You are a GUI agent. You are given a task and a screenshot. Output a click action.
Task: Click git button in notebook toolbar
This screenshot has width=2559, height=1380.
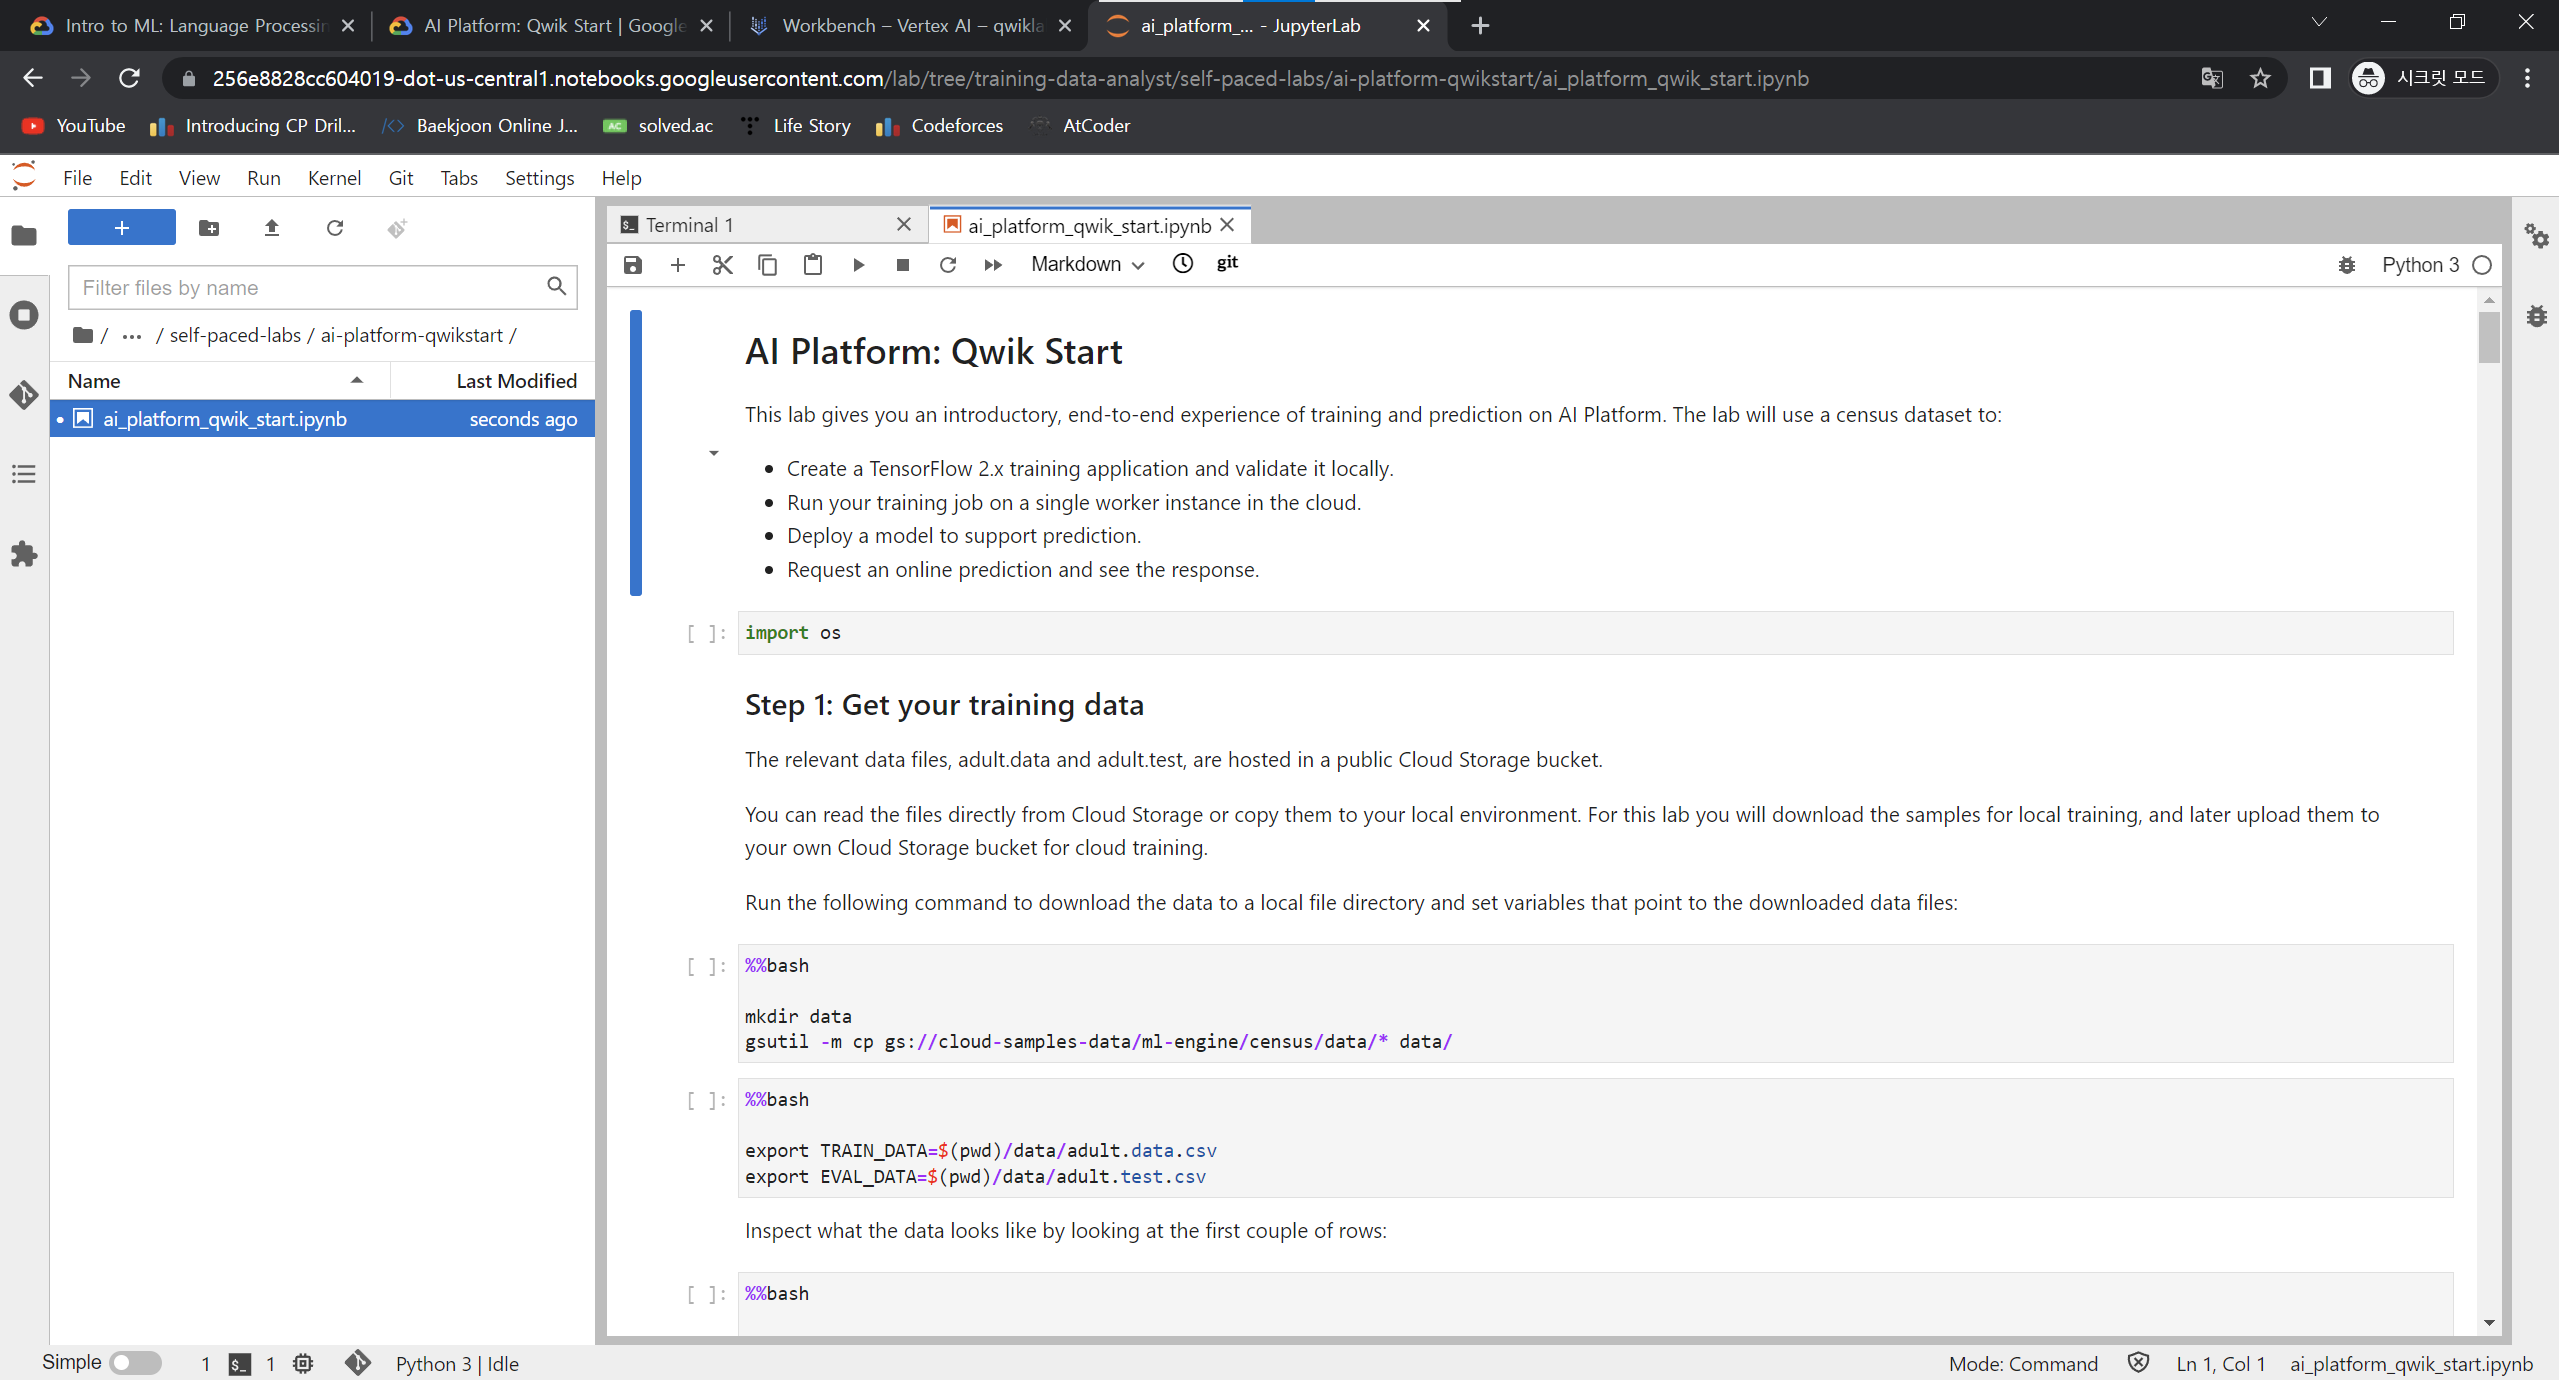1227,263
